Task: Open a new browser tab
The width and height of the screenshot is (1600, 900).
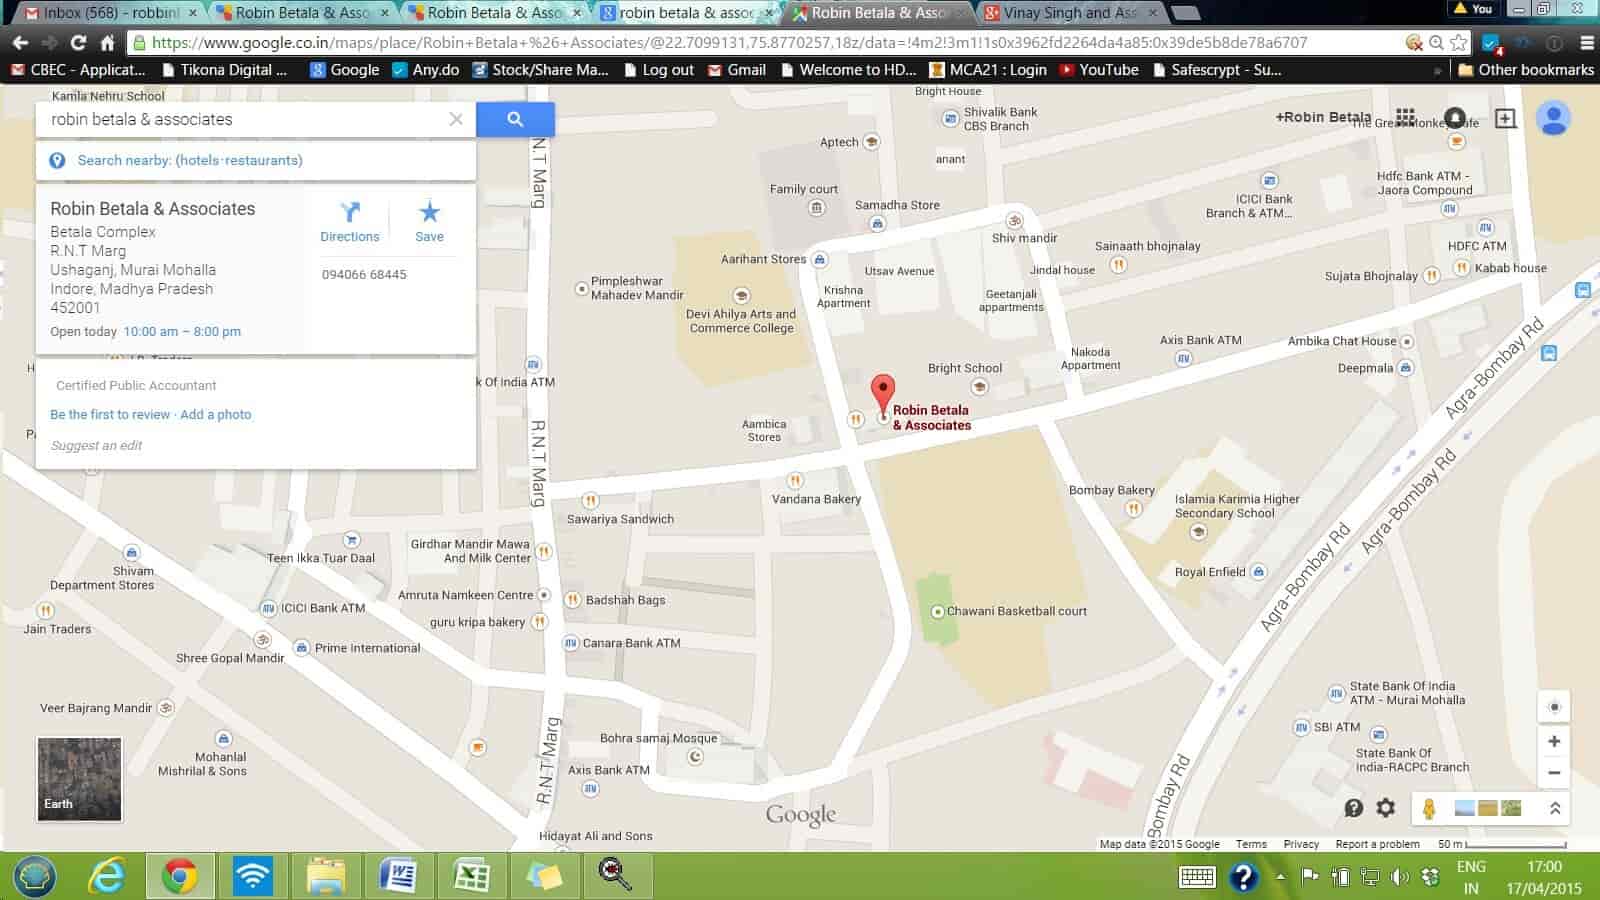Action: click(1185, 13)
